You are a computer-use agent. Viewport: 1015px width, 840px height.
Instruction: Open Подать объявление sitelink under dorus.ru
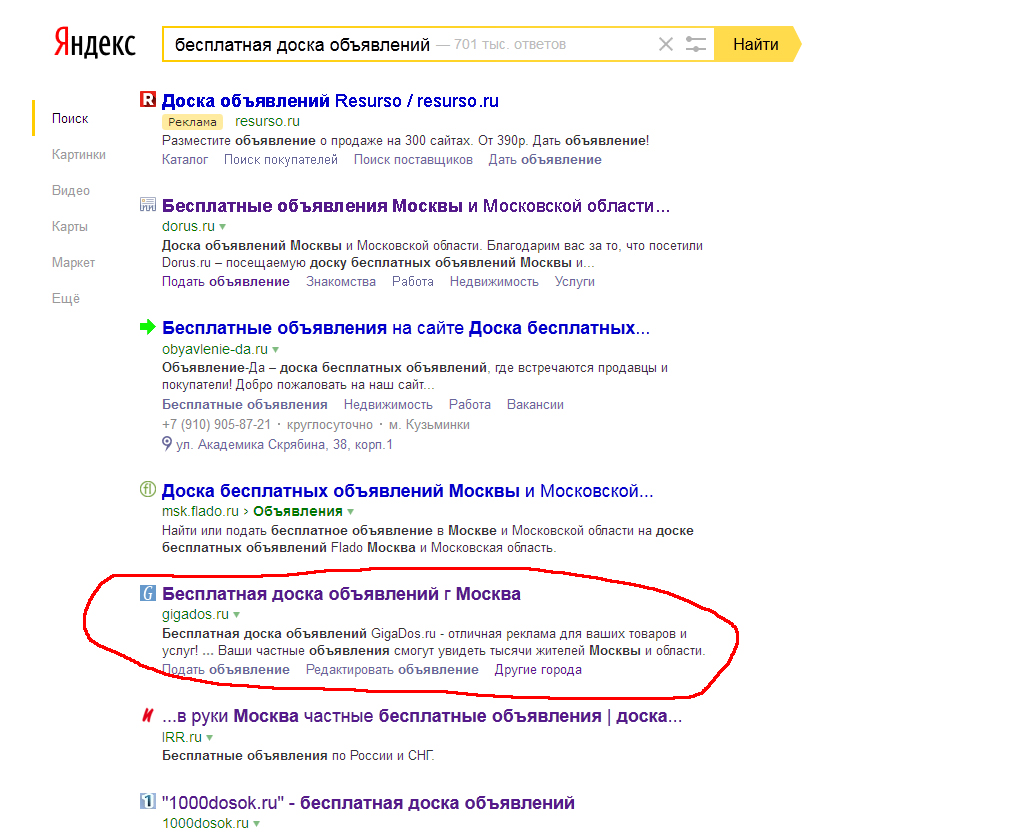[x=226, y=282]
